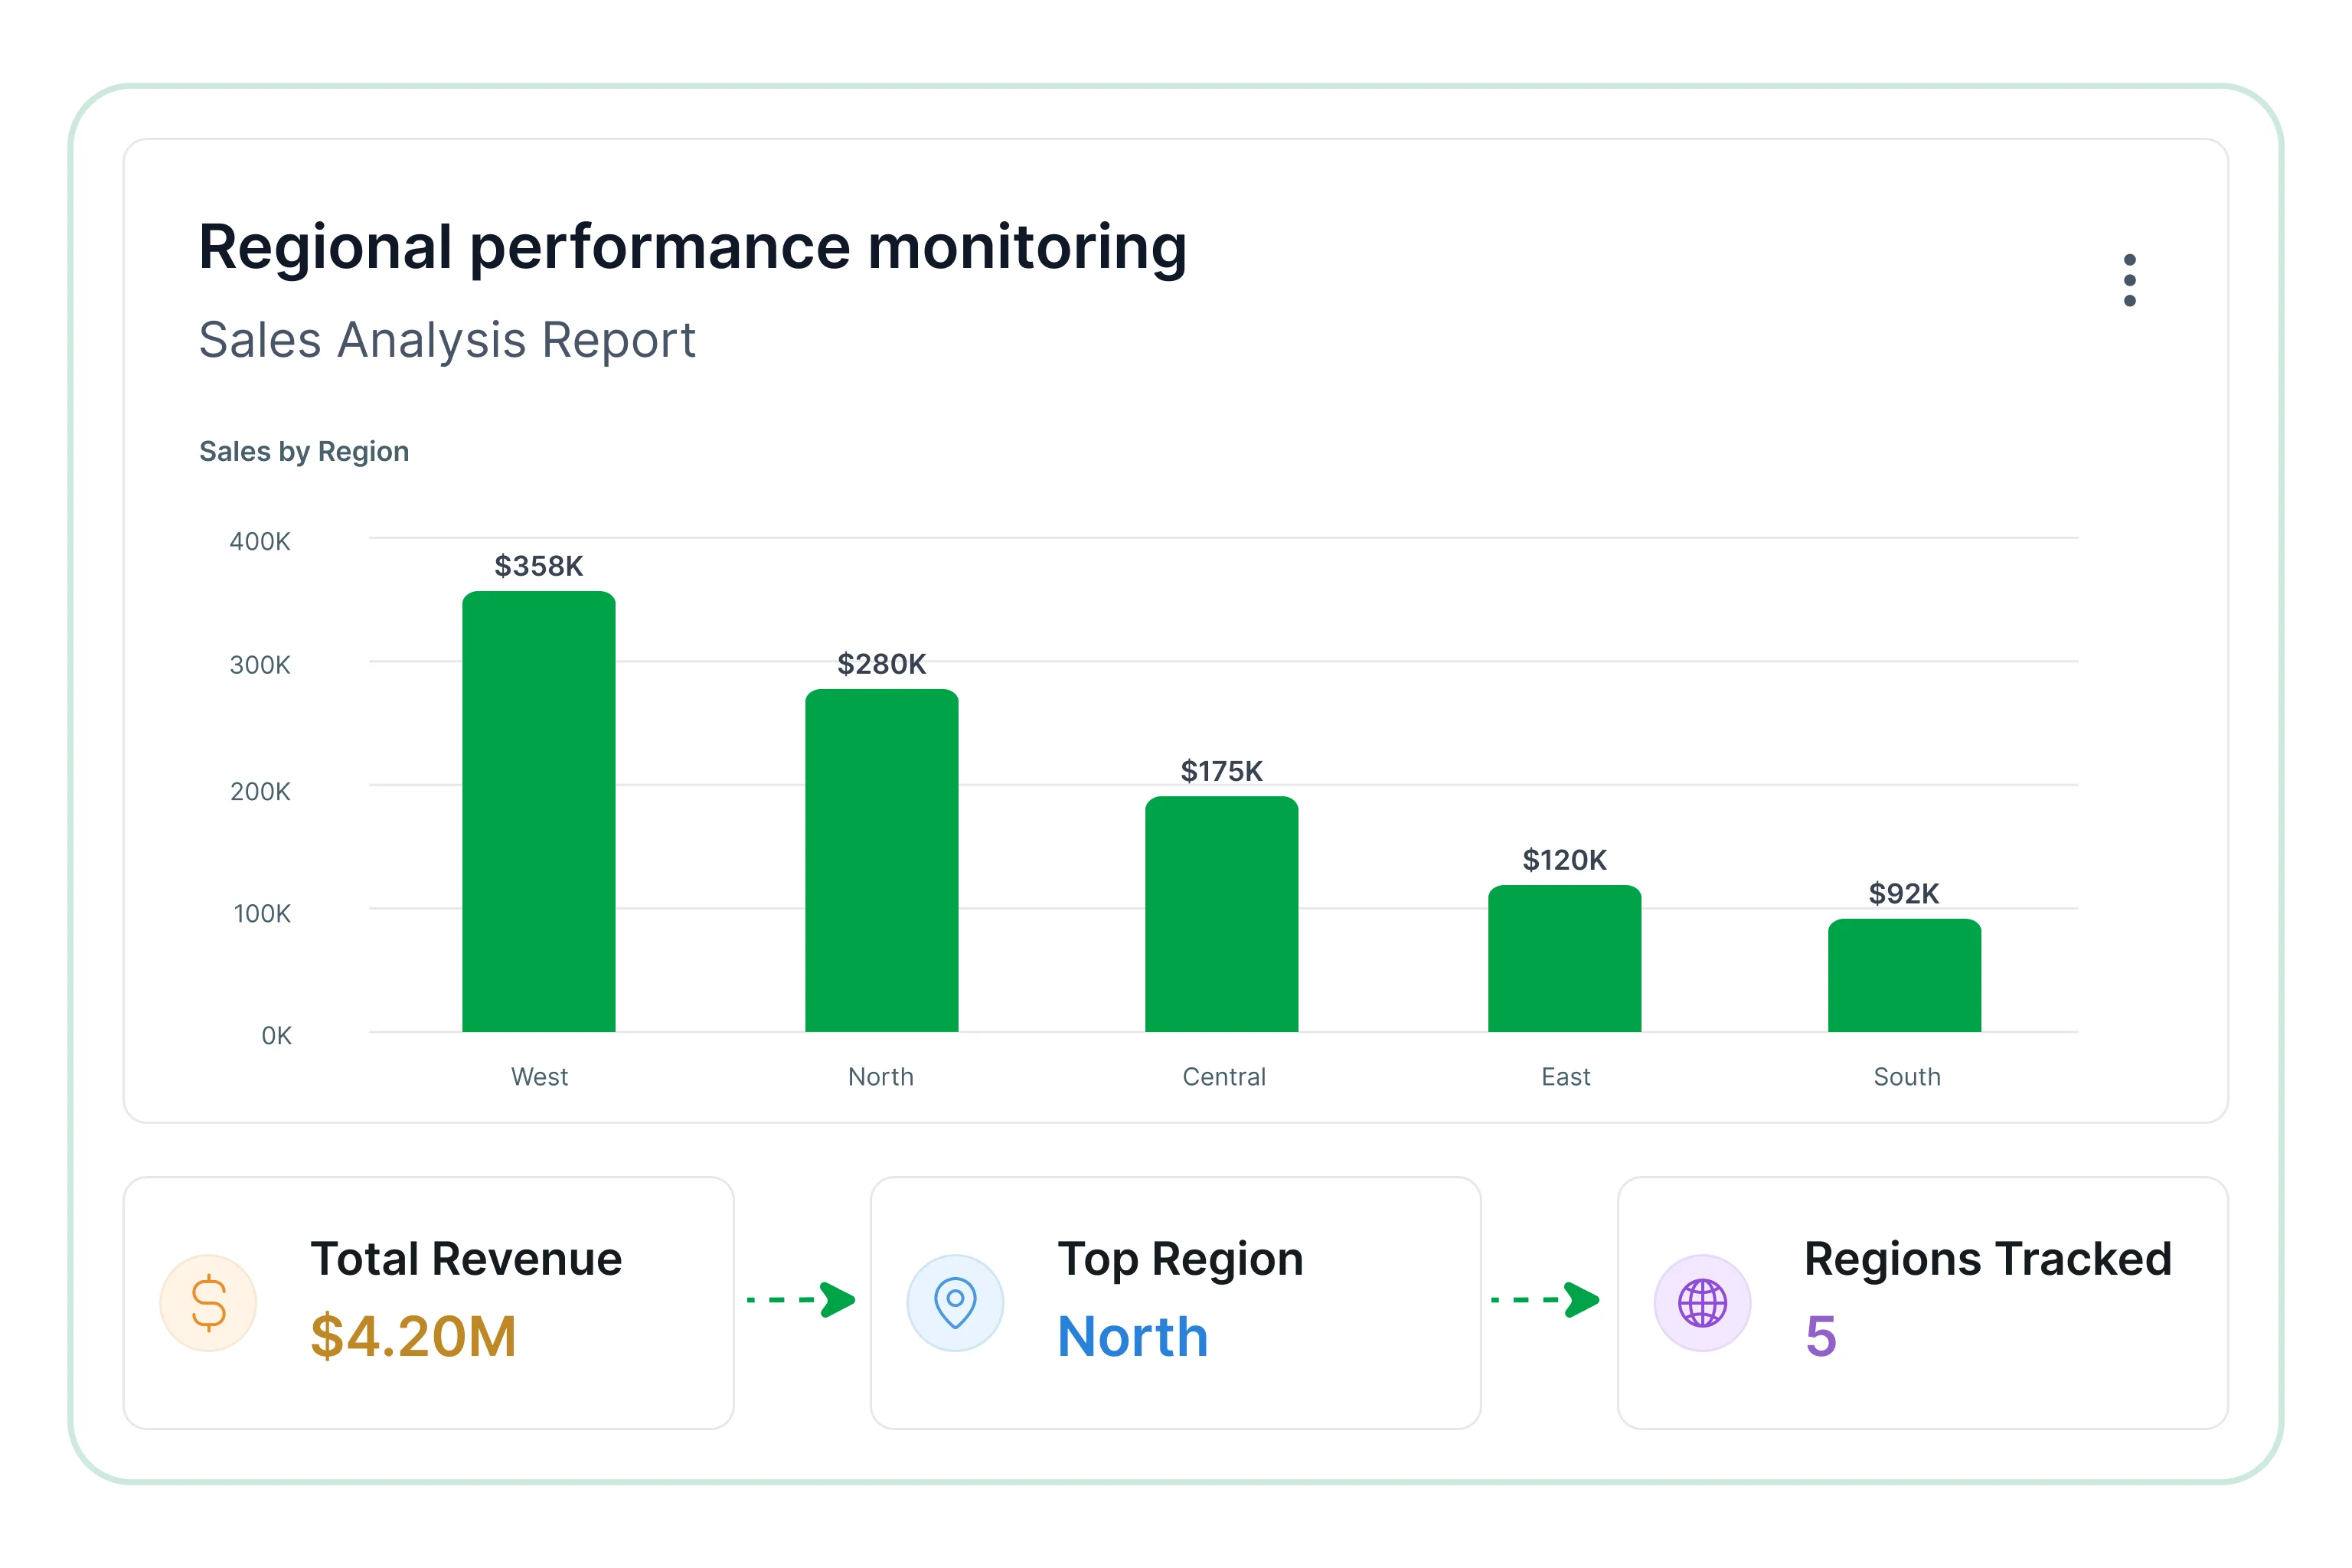Click the 200K y-axis tick label
The image size is (2352, 1568).
click(260, 792)
